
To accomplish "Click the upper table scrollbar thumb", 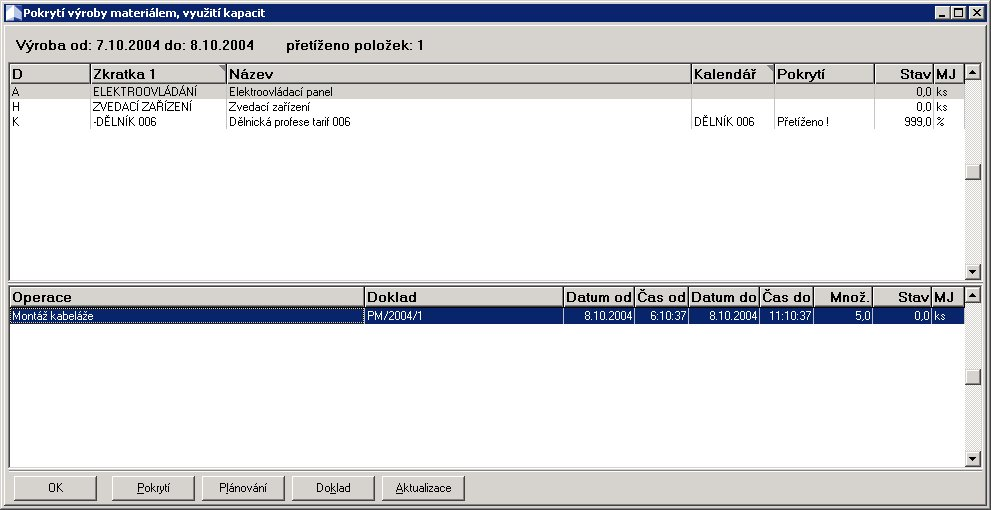I will click(973, 173).
